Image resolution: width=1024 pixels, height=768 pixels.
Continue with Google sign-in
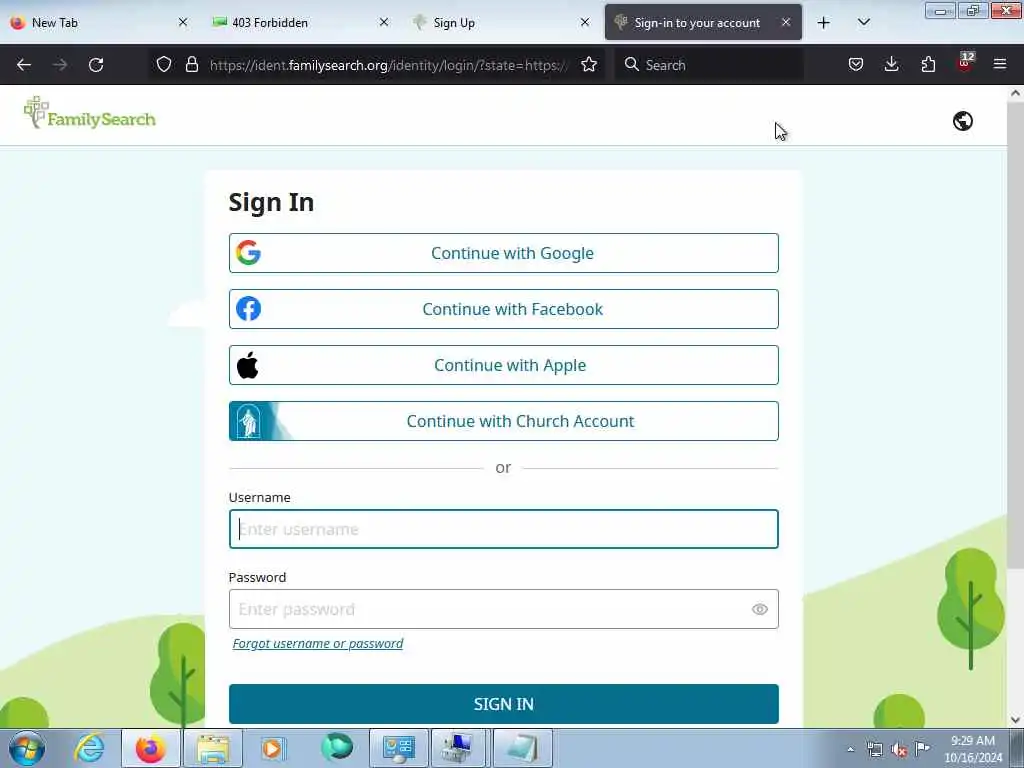pos(504,253)
